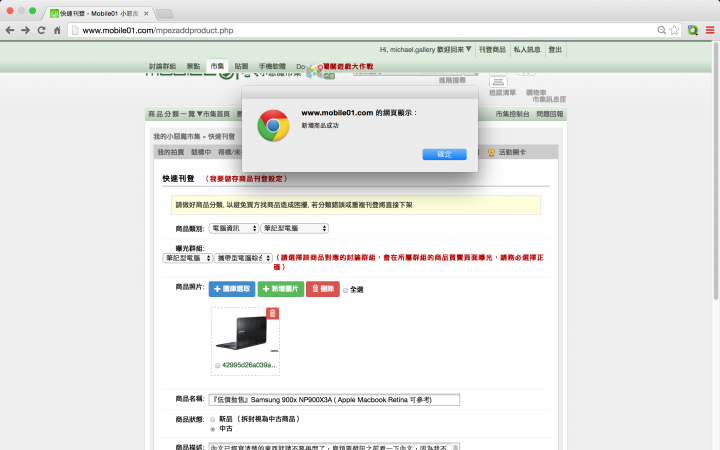Switch to 競標中 tab
Screen dimensions: 720x450
point(201,152)
